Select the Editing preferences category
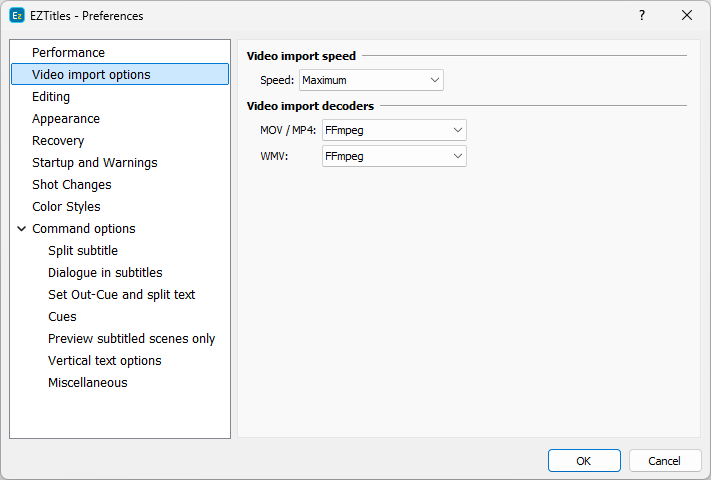Screen dimensions: 711x480 51,97
